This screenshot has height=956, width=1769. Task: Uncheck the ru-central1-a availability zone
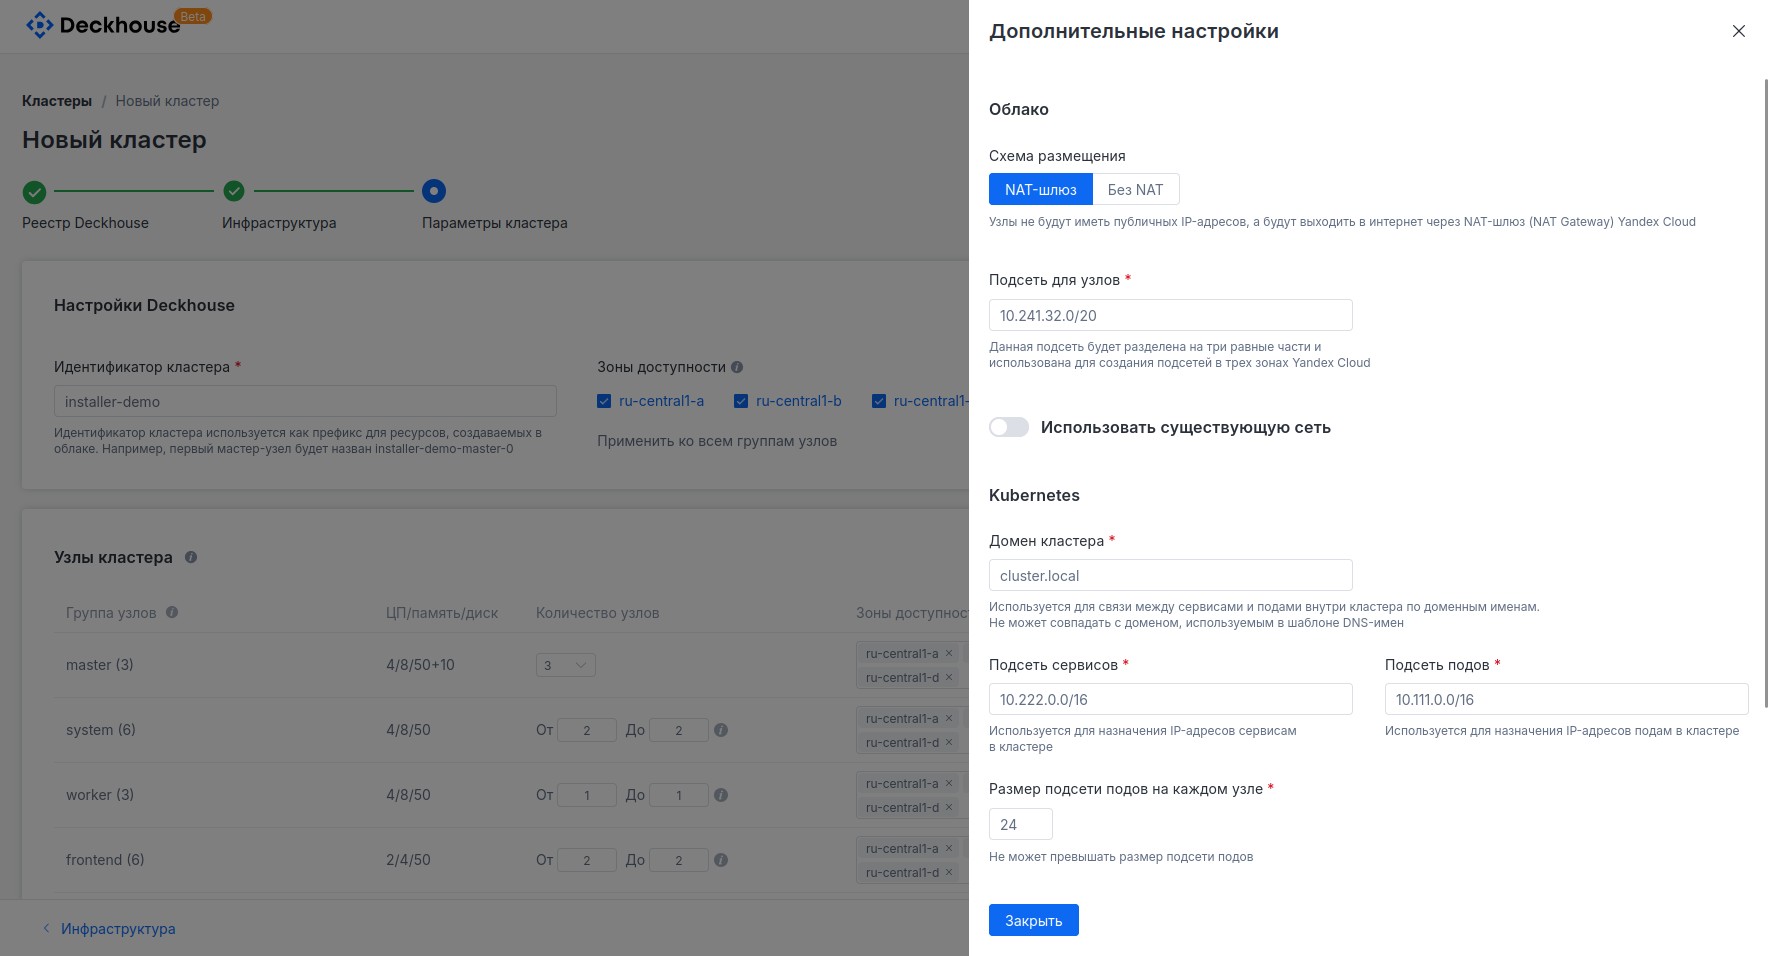(604, 400)
